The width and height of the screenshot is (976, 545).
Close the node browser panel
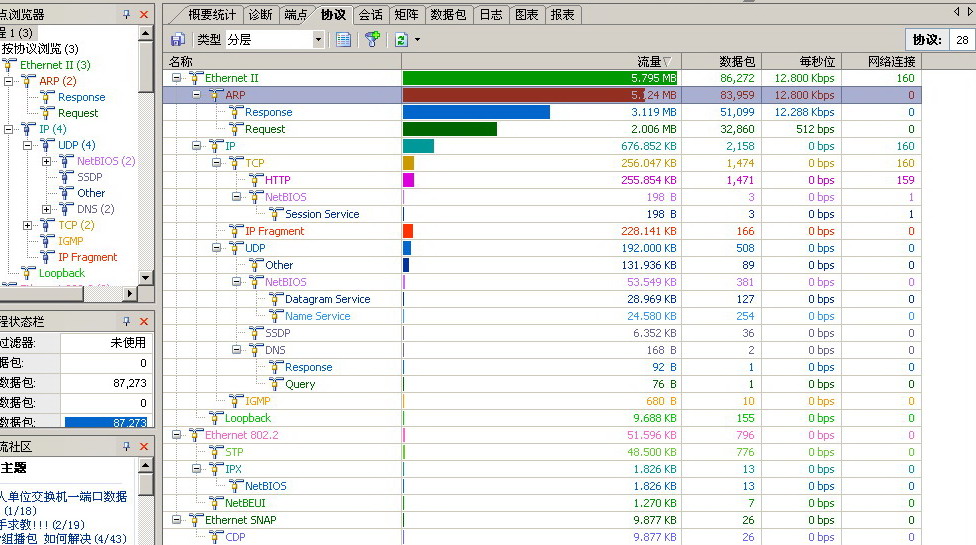[x=144, y=14]
